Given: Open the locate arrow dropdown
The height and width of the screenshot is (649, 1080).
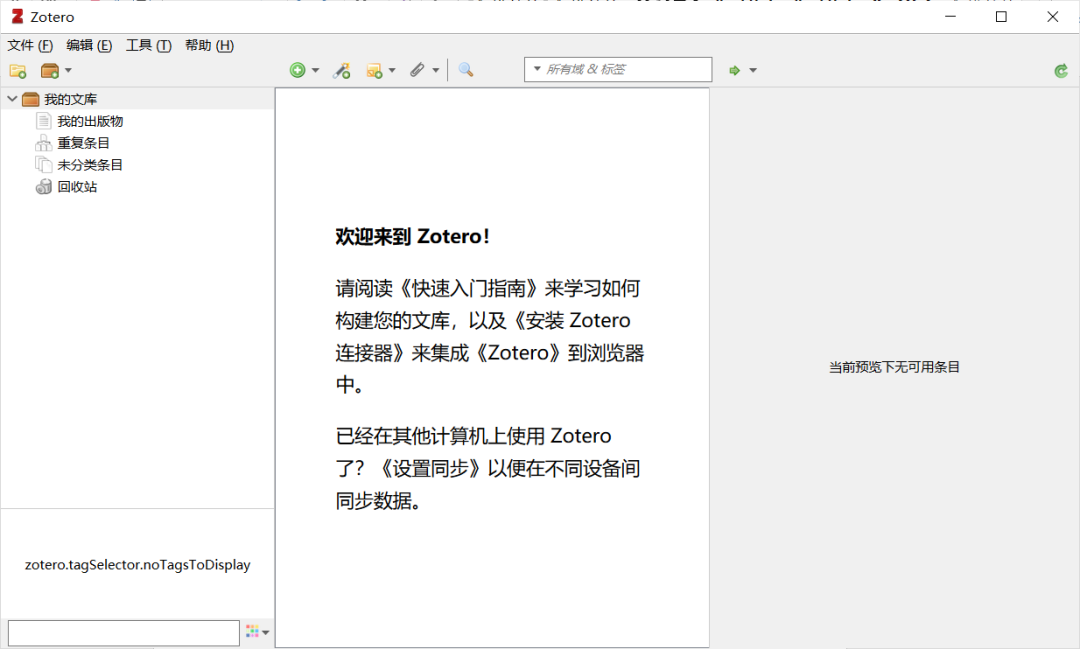Looking at the screenshot, I should (x=753, y=70).
